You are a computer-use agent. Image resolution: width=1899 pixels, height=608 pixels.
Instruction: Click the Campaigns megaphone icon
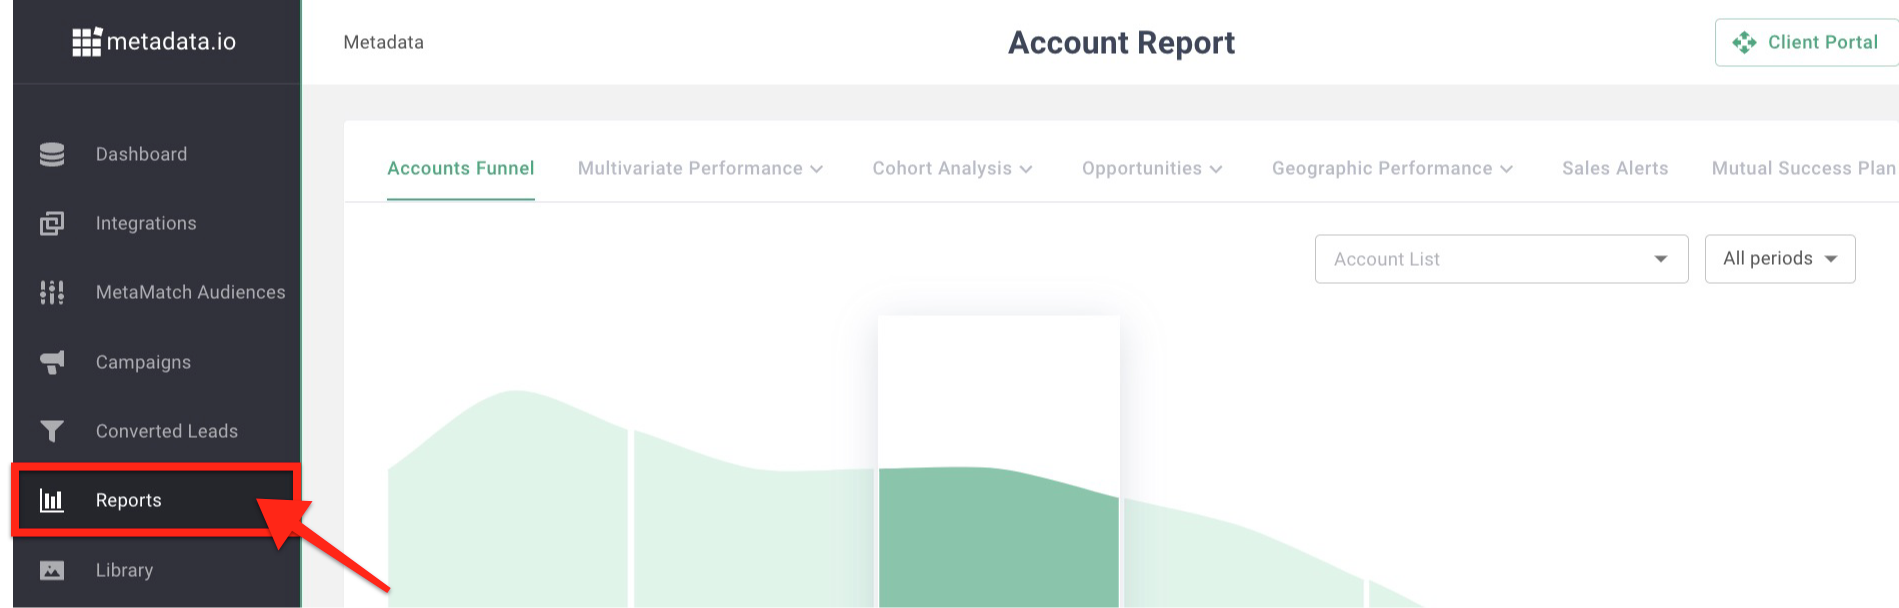52,362
